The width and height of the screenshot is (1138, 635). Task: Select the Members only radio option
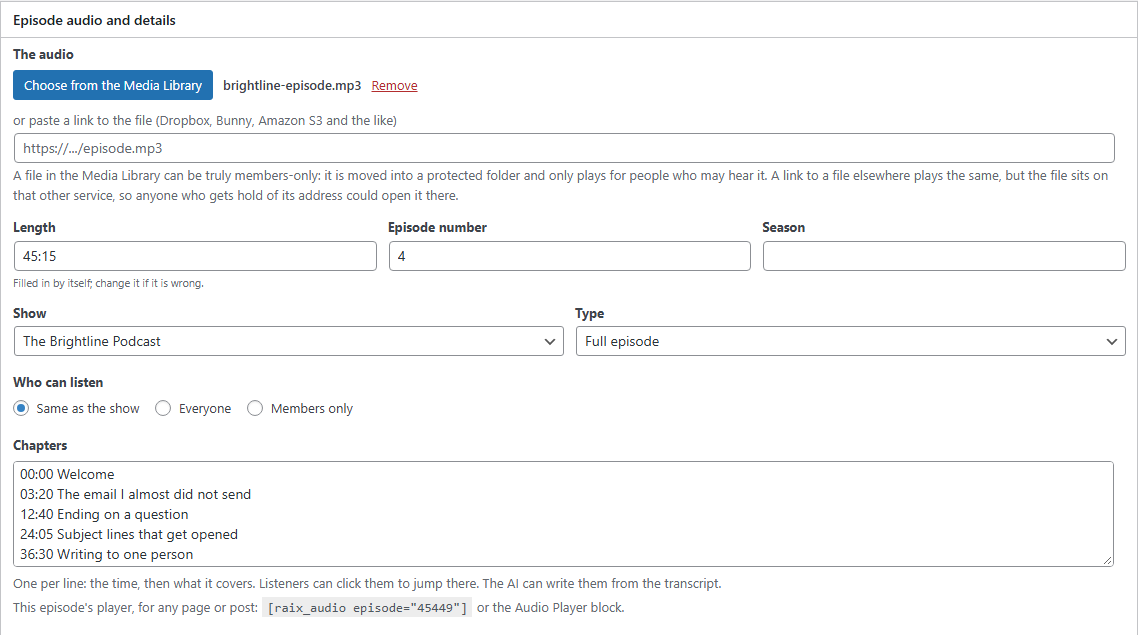255,409
